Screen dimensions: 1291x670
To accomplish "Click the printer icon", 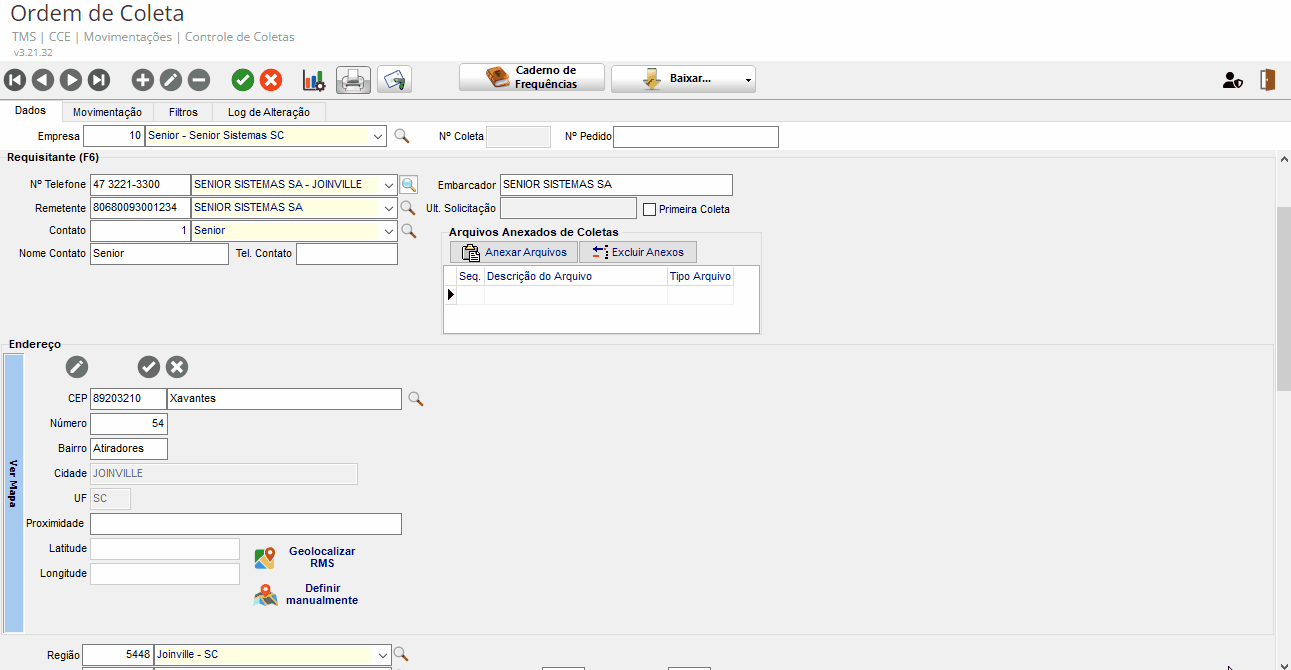I will [354, 79].
